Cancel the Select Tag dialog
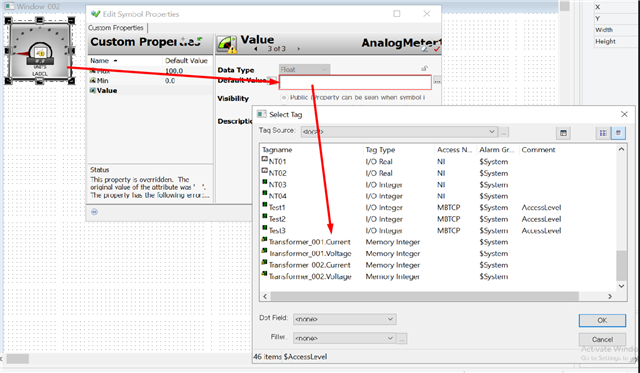Viewport: 640px width, 373px height. [x=602, y=340]
